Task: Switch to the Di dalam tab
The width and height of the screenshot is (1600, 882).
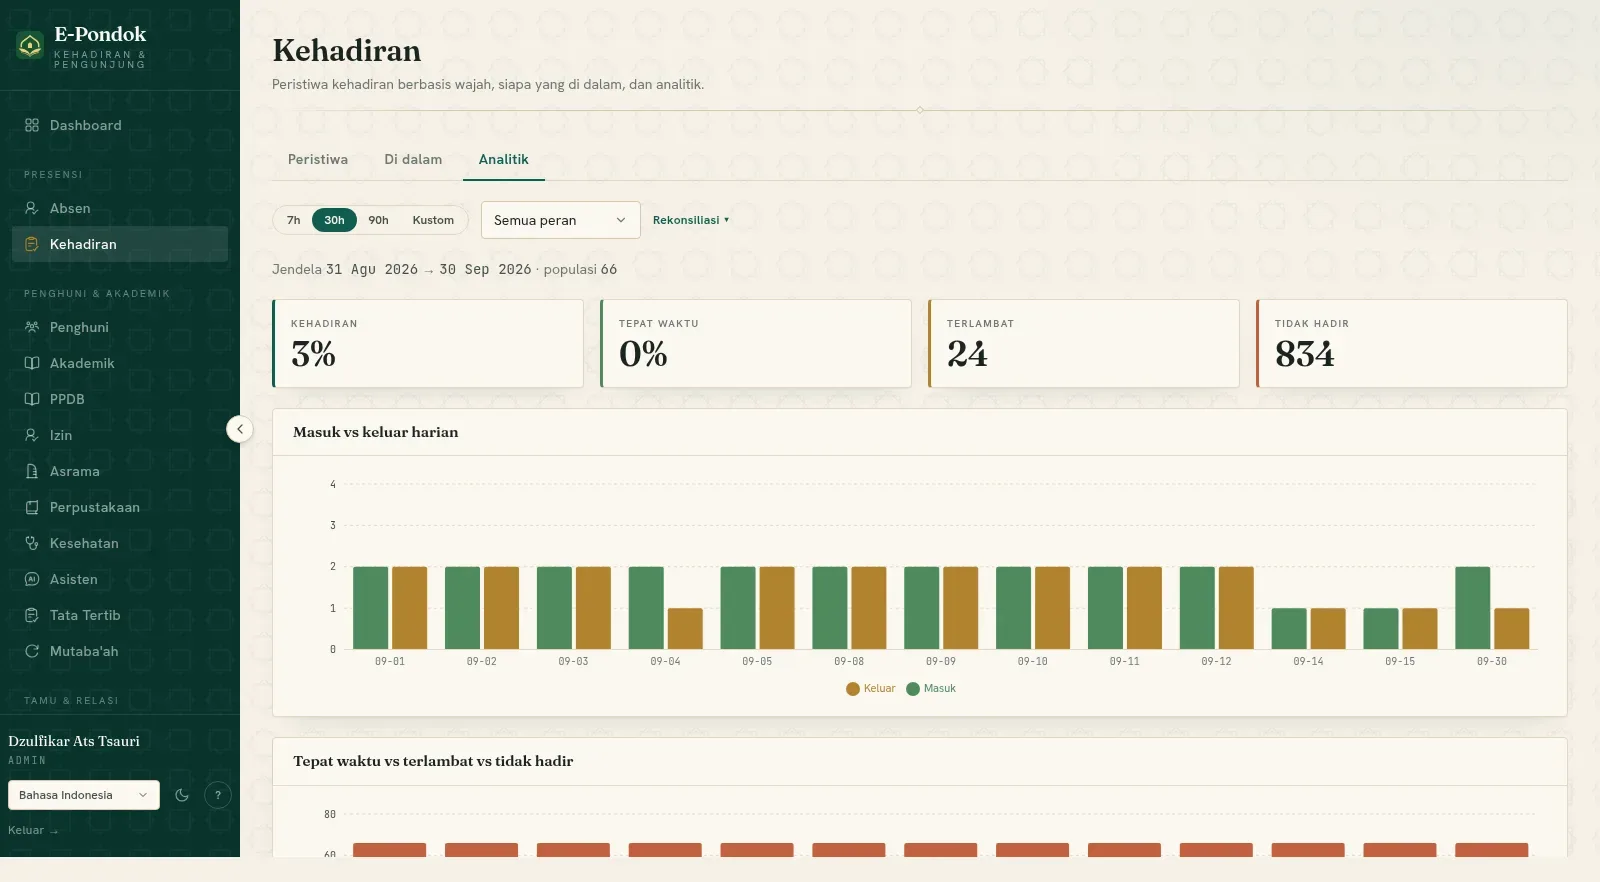Action: click(413, 159)
